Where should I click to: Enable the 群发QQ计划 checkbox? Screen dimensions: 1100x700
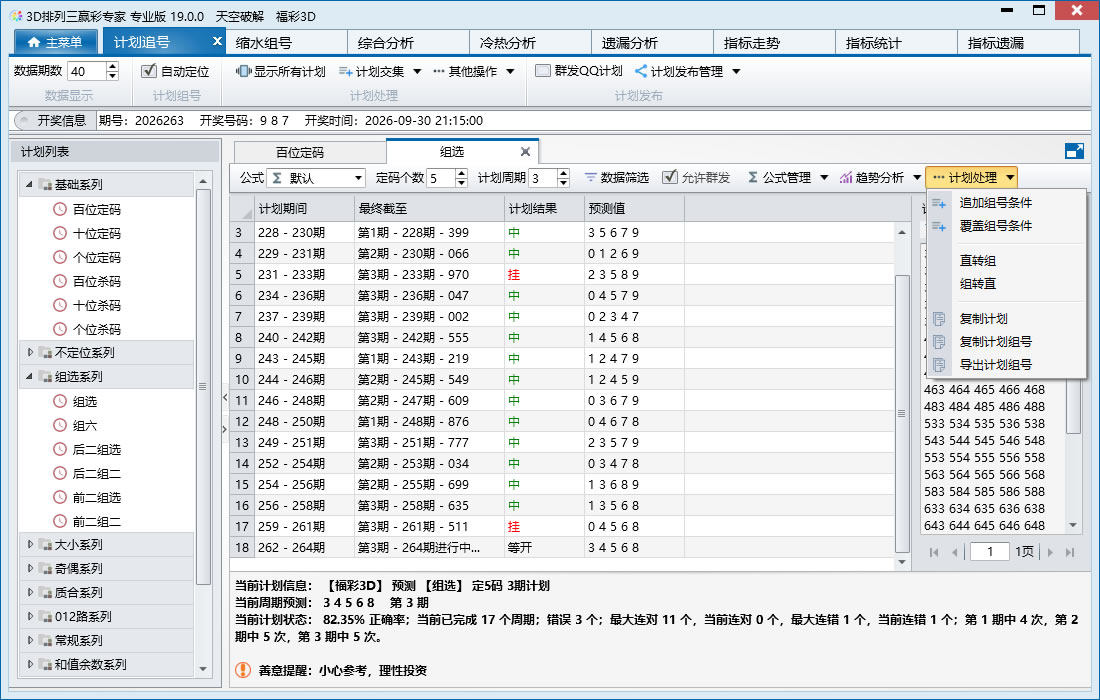tap(542, 71)
